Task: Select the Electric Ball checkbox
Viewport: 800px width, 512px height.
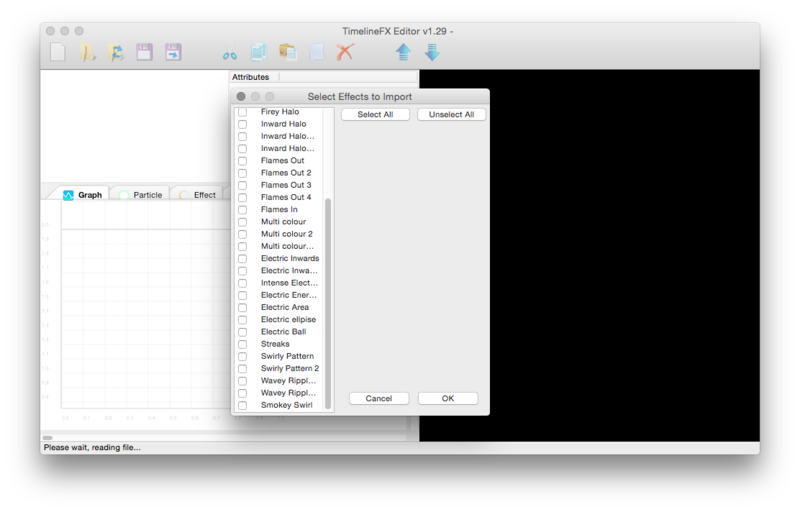Action: 242,332
